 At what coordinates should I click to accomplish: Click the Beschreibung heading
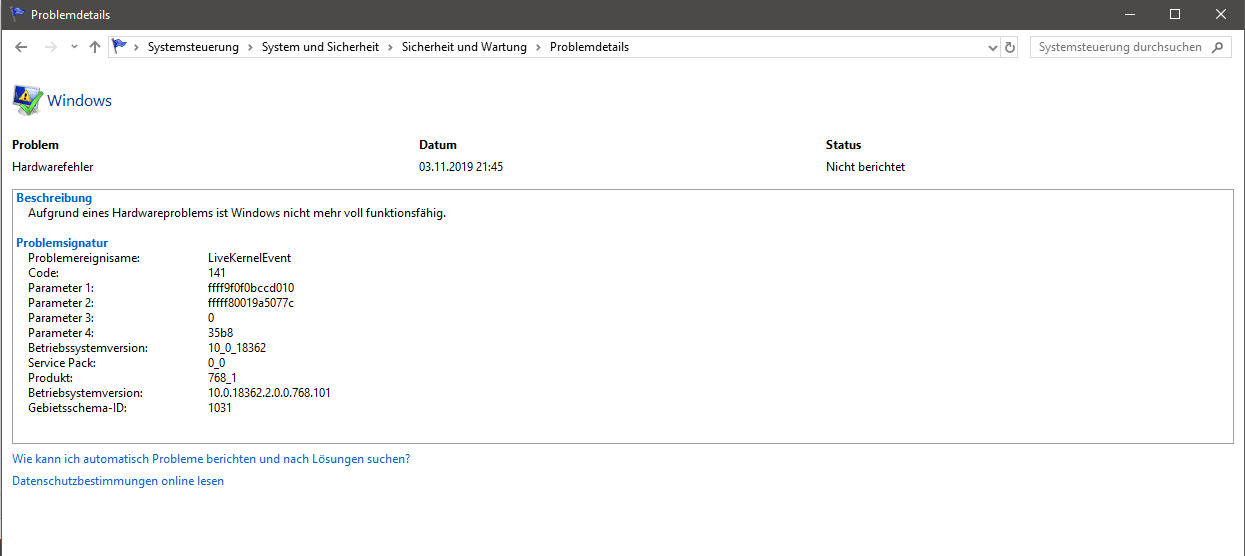click(54, 198)
